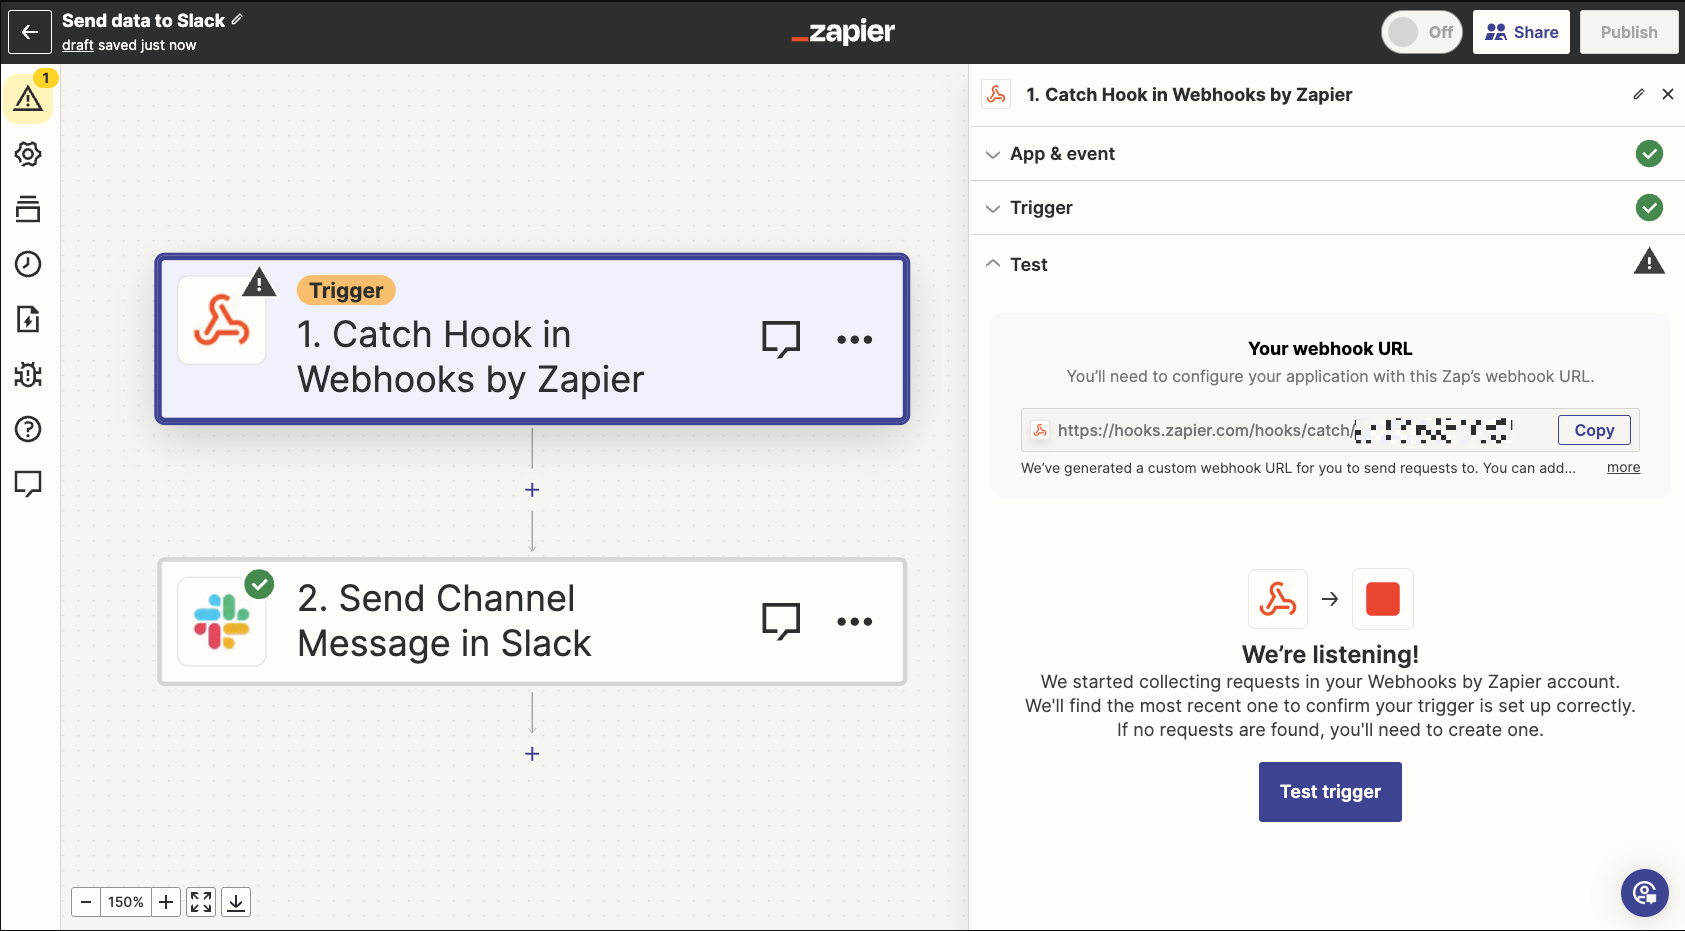Open options menu on Slack step

855,621
